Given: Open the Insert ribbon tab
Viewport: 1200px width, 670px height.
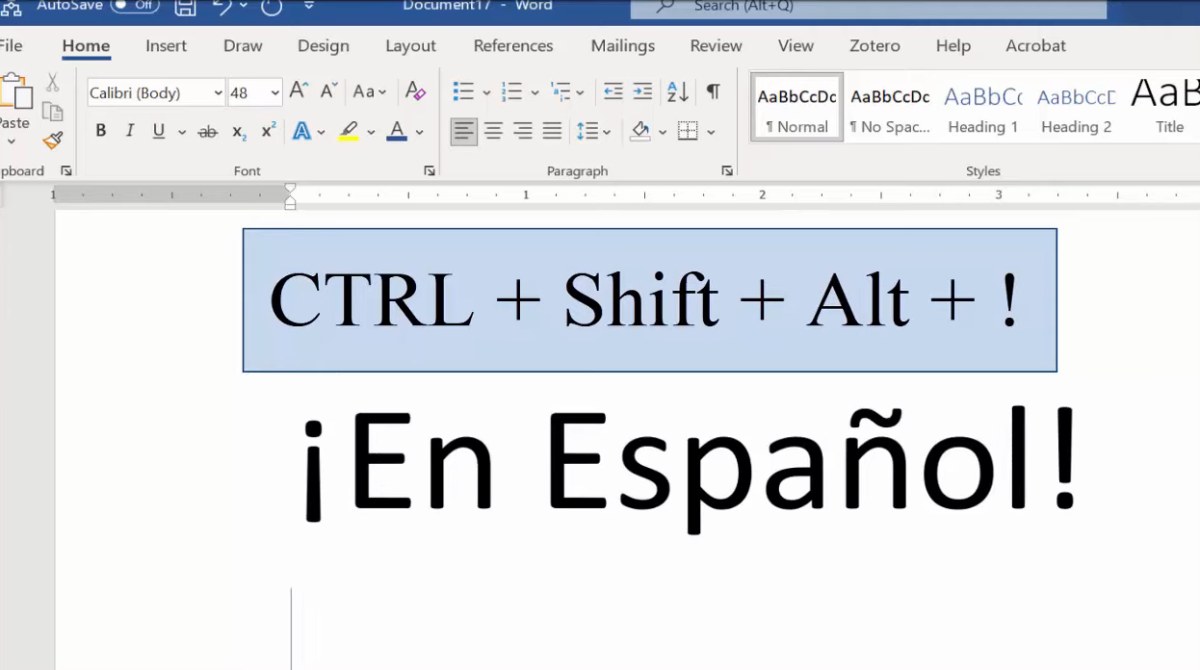Looking at the screenshot, I should (166, 46).
